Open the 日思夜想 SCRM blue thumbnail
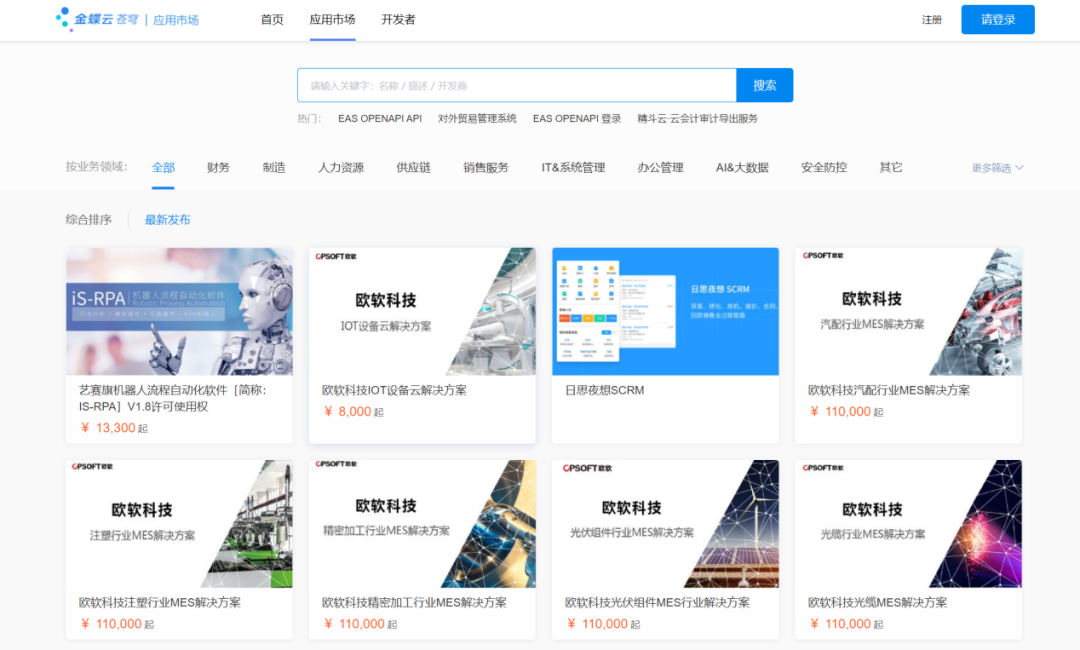 pyautogui.click(x=665, y=311)
